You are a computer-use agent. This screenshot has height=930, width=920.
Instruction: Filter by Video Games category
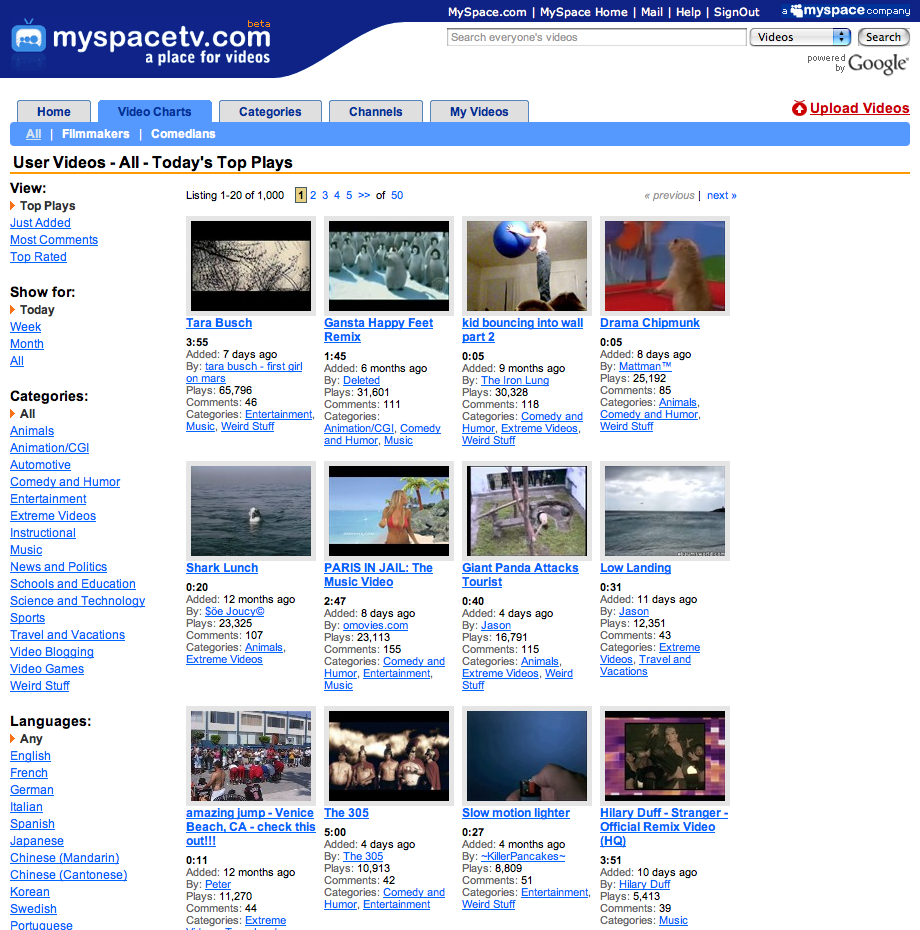click(47, 668)
